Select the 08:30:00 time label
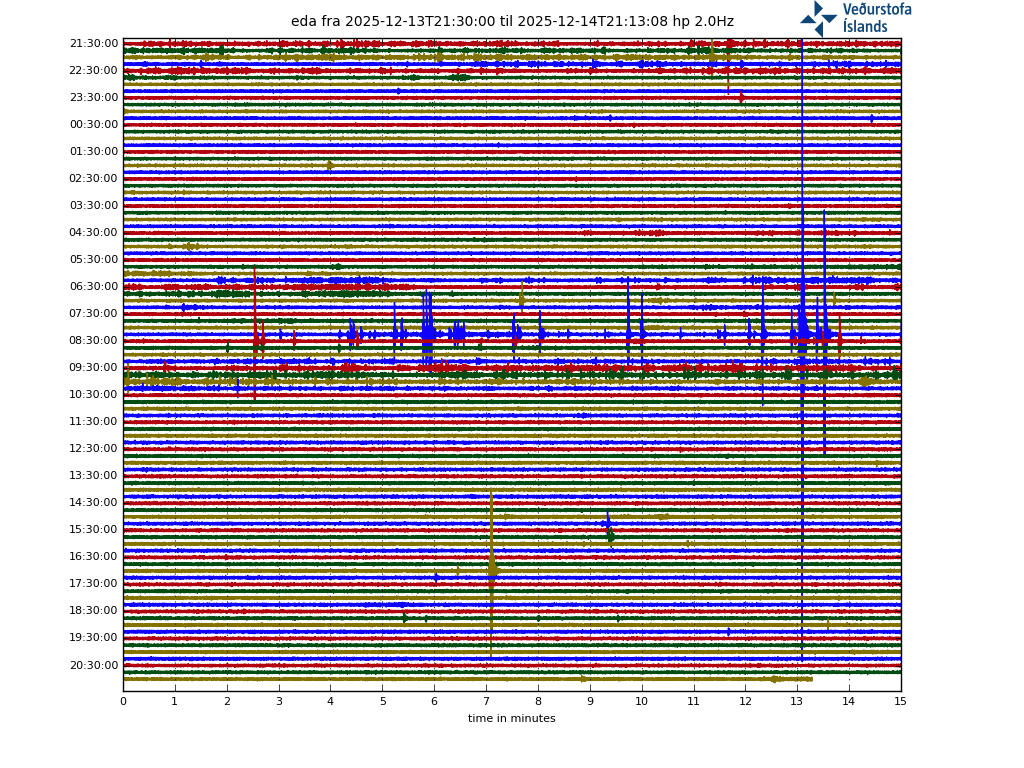 tap(94, 341)
